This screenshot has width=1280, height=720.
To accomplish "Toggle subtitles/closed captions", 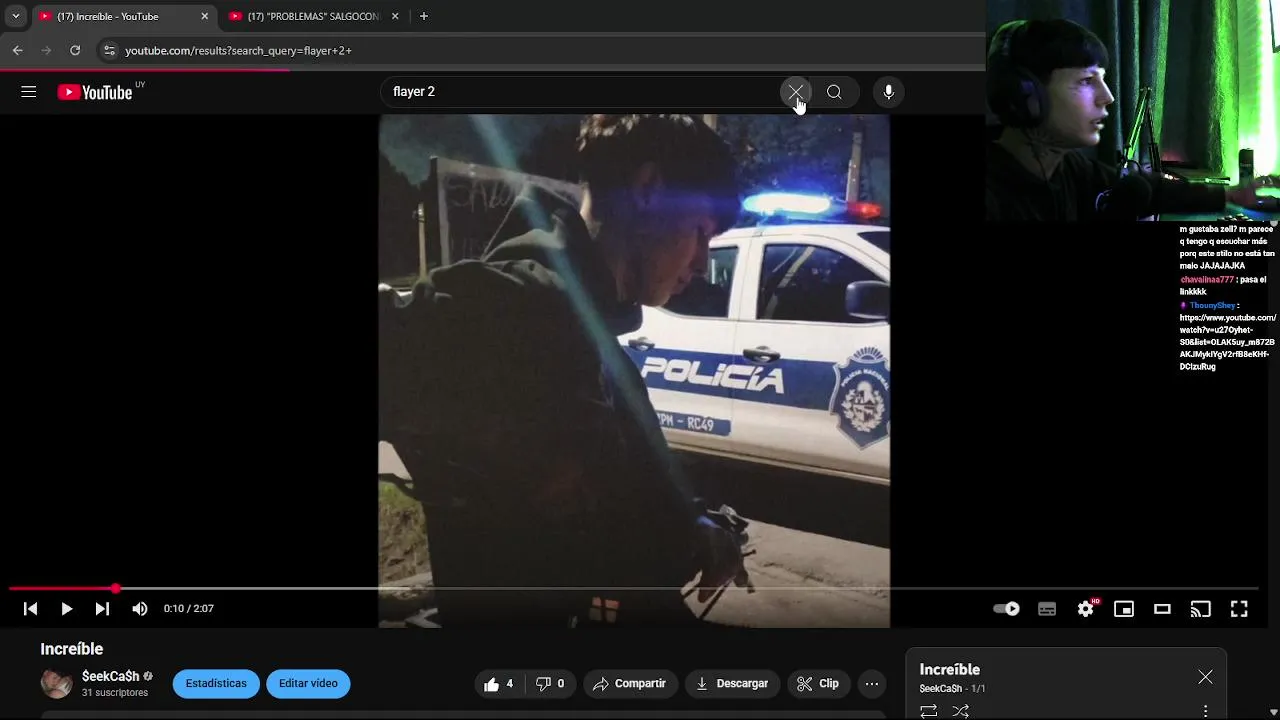I will tap(1047, 608).
